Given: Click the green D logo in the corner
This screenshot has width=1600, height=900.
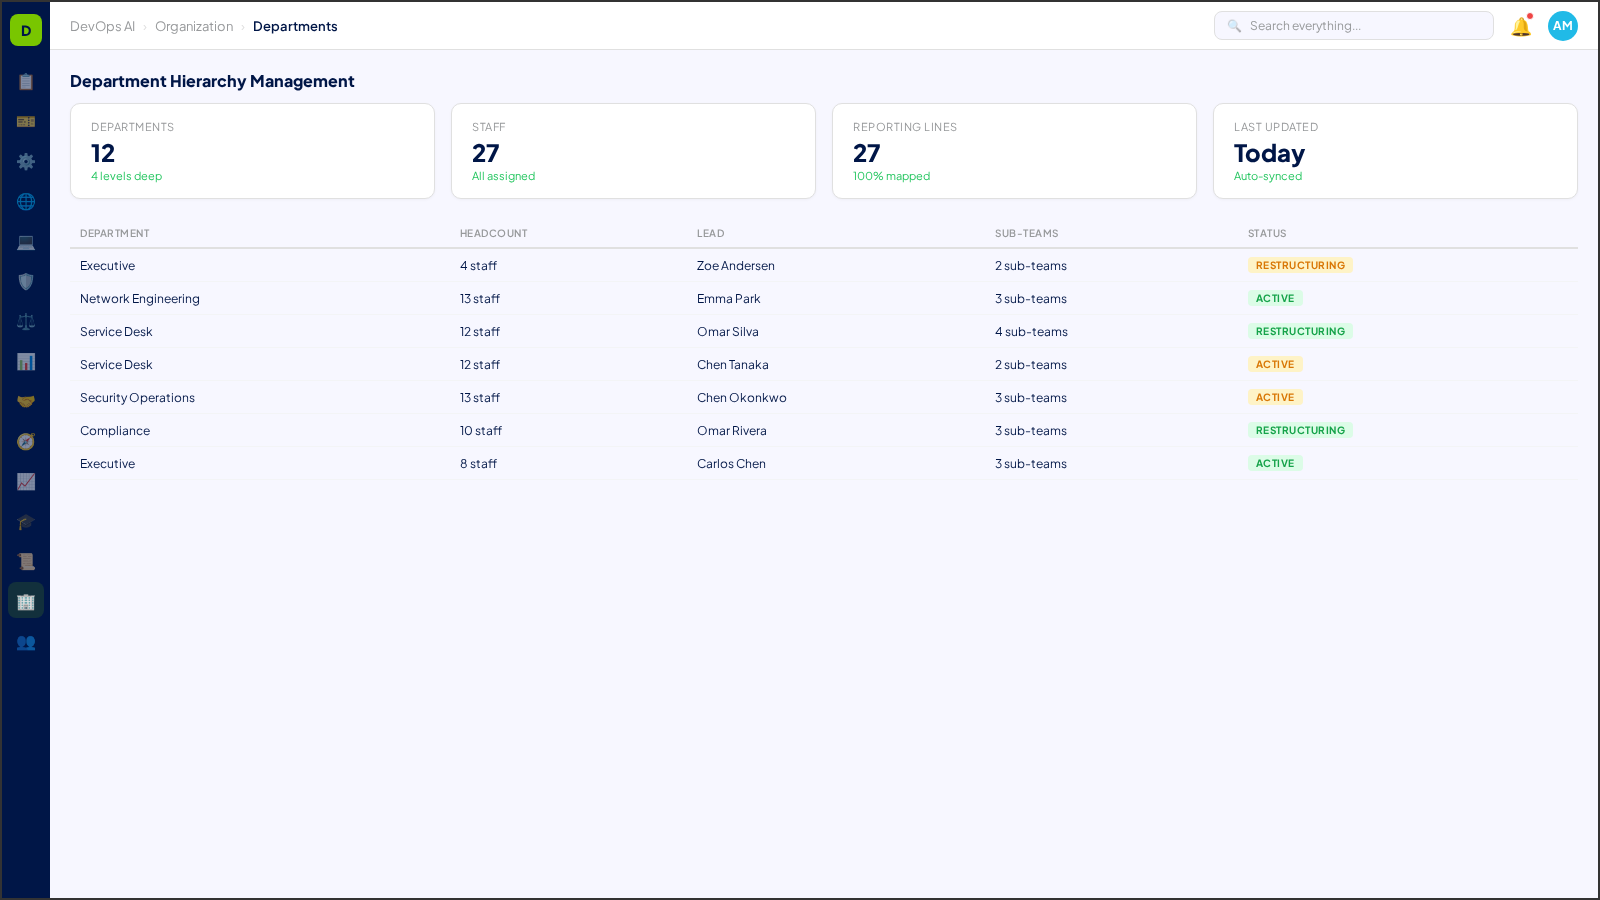Looking at the screenshot, I should tap(25, 29).
